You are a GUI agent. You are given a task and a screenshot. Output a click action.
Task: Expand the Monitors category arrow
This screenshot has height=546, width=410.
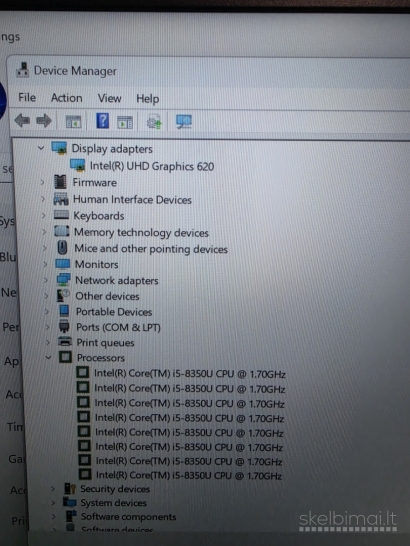coord(45,264)
